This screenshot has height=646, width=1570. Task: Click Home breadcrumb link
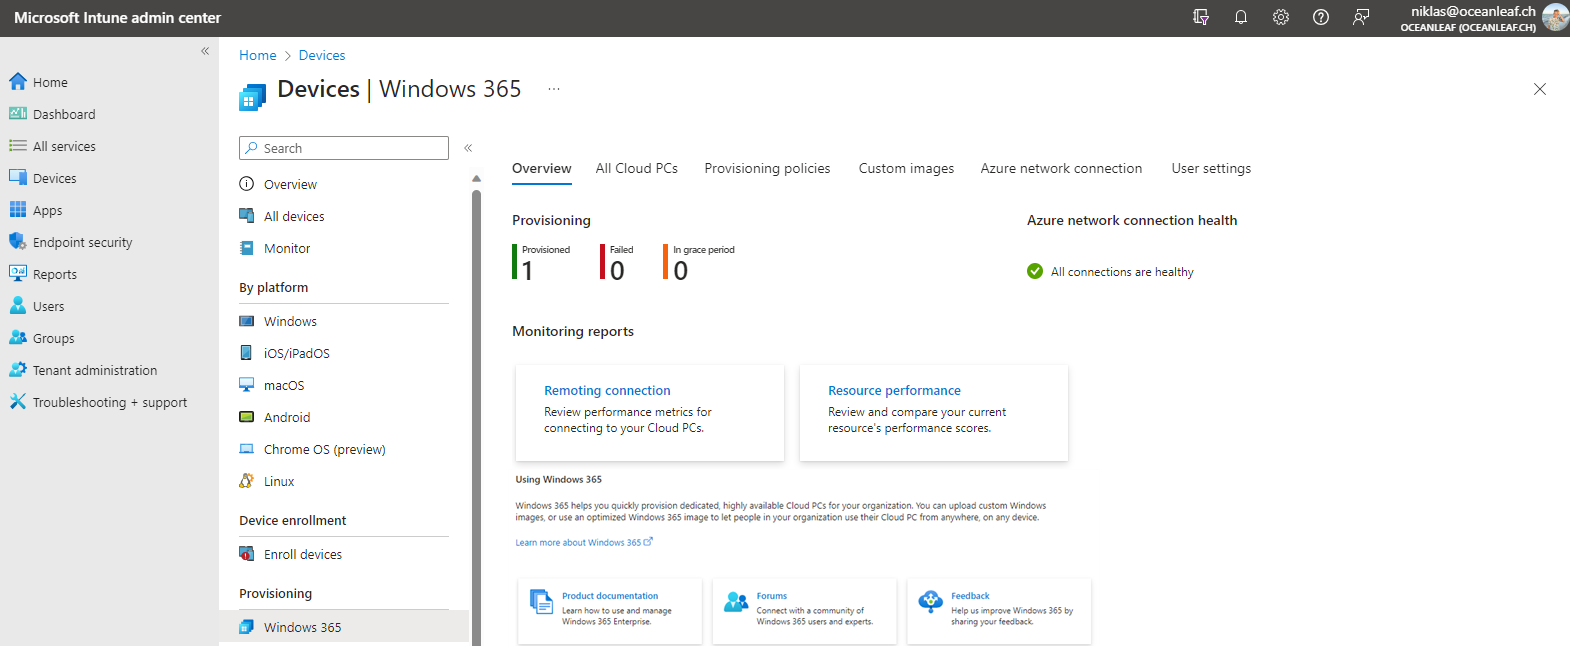258,55
